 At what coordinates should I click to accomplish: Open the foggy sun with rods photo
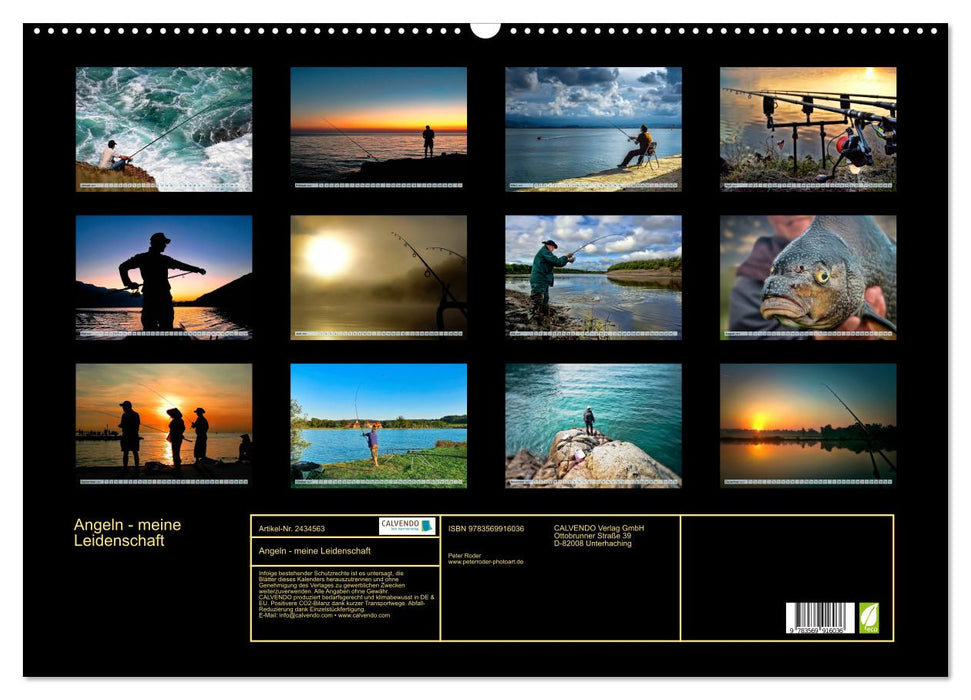(x=378, y=277)
